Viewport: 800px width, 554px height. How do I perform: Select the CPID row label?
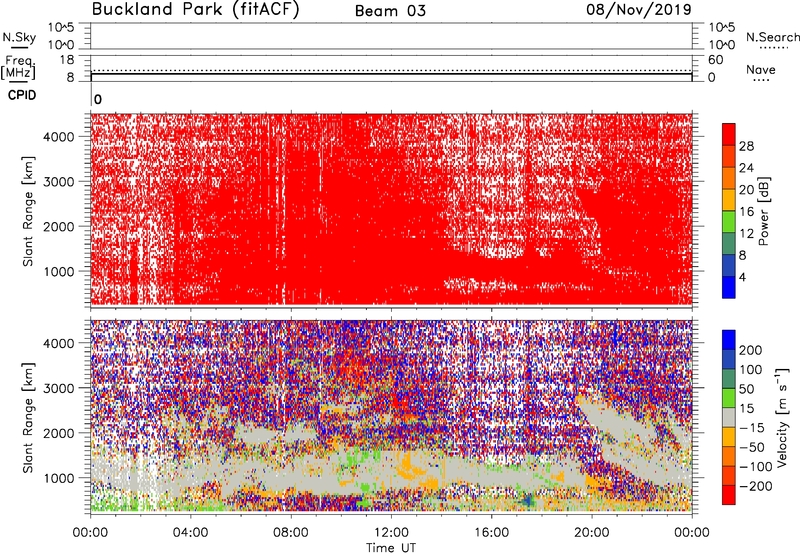click(22, 95)
